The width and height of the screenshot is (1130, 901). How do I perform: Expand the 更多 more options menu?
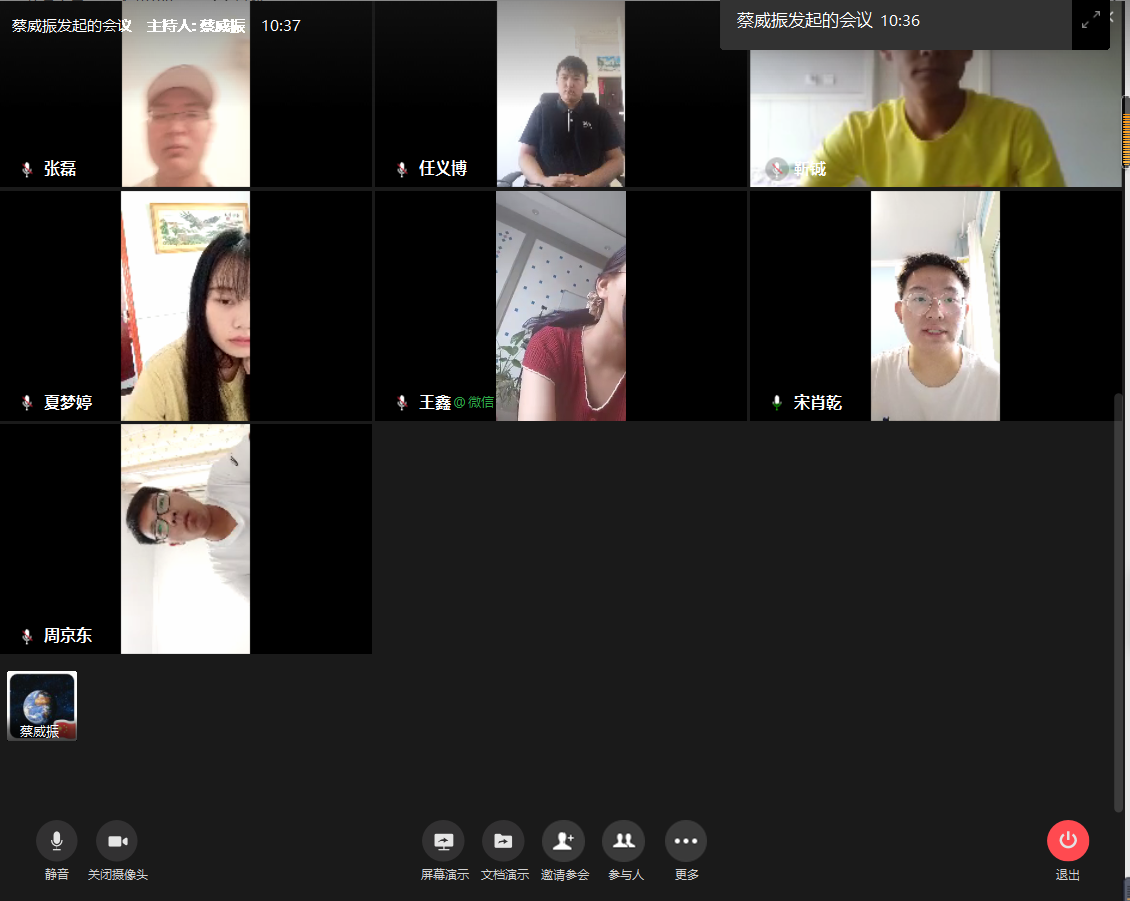tap(686, 841)
